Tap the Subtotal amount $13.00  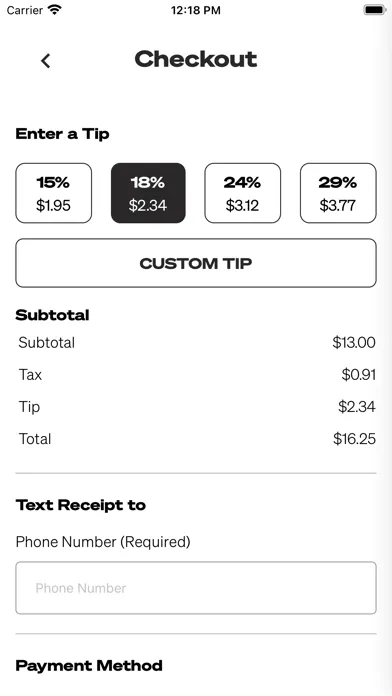tap(354, 343)
